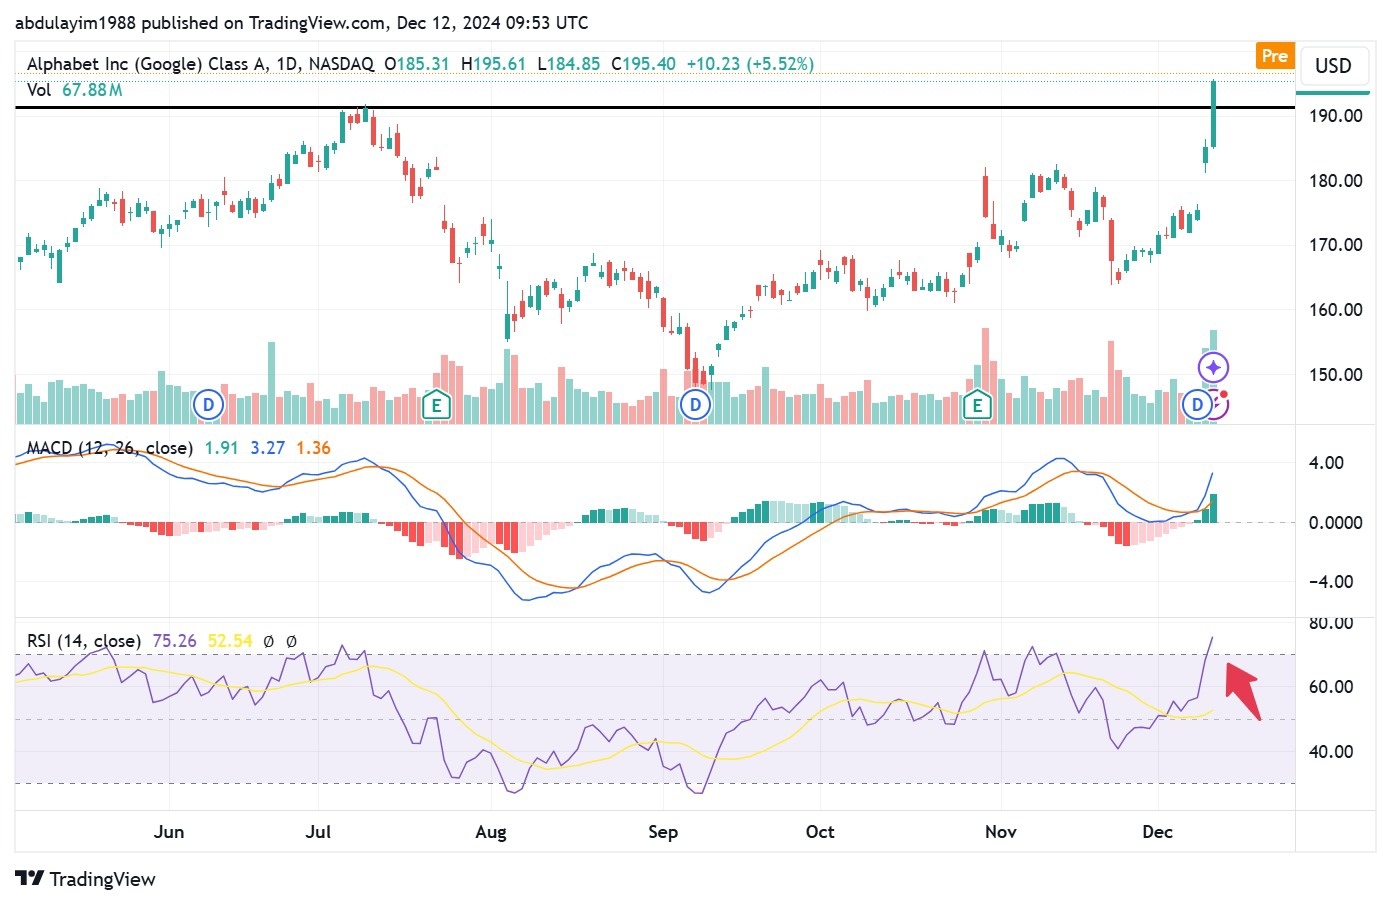Image resolution: width=1391 pixels, height=905 pixels.
Task: Click the purple star event icon
Action: point(1213,368)
